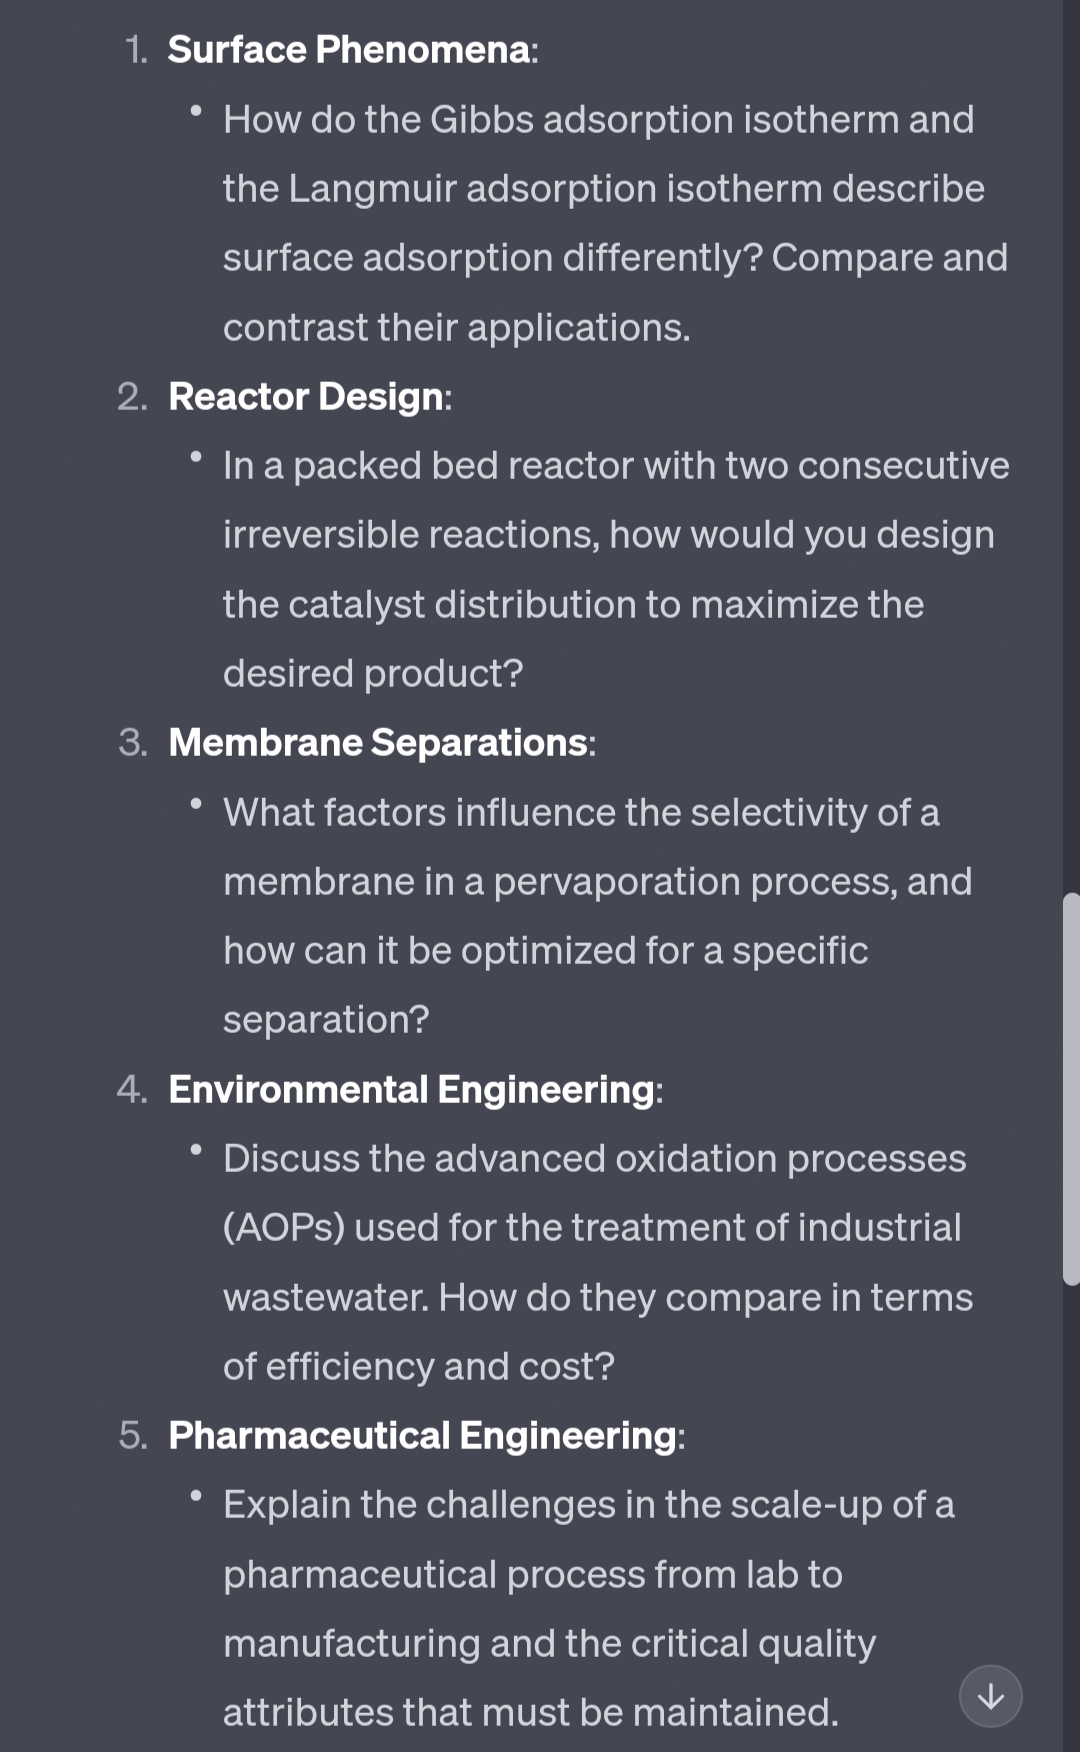Click the numbered item 3 marker

pyautogui.click(x=133, y=743)
